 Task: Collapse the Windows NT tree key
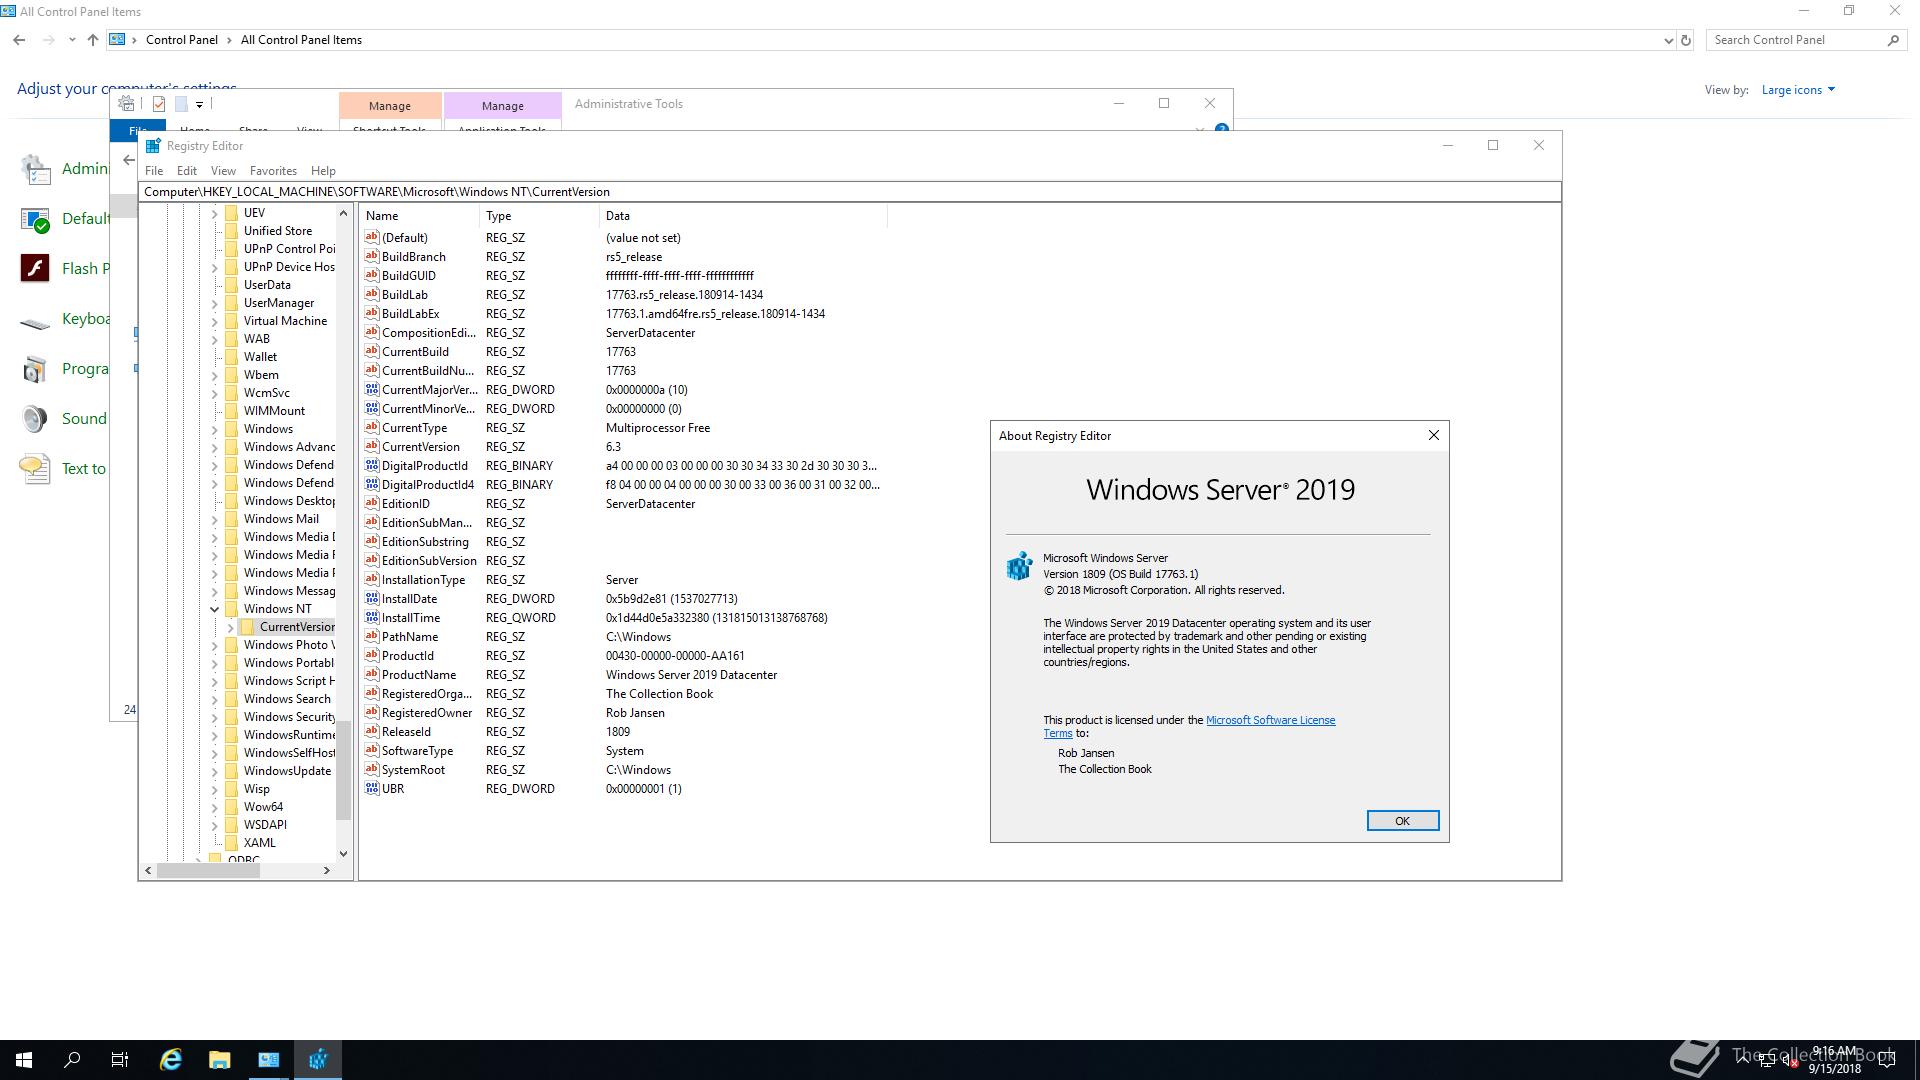[x=215, y=609]
